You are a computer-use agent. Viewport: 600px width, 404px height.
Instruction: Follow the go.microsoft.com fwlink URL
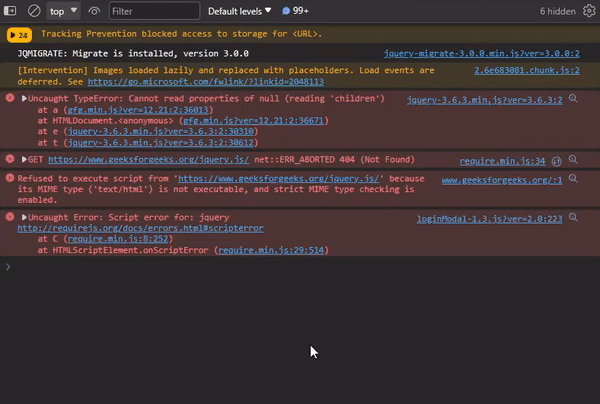(206, 81)
